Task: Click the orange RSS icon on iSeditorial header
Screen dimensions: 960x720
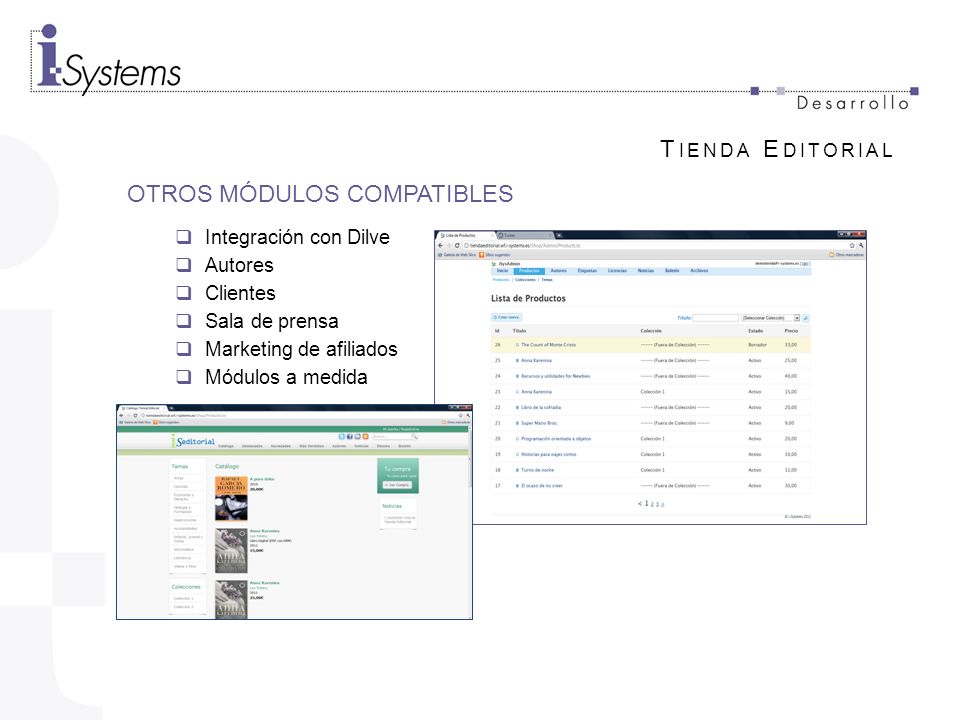Action: 366,437
